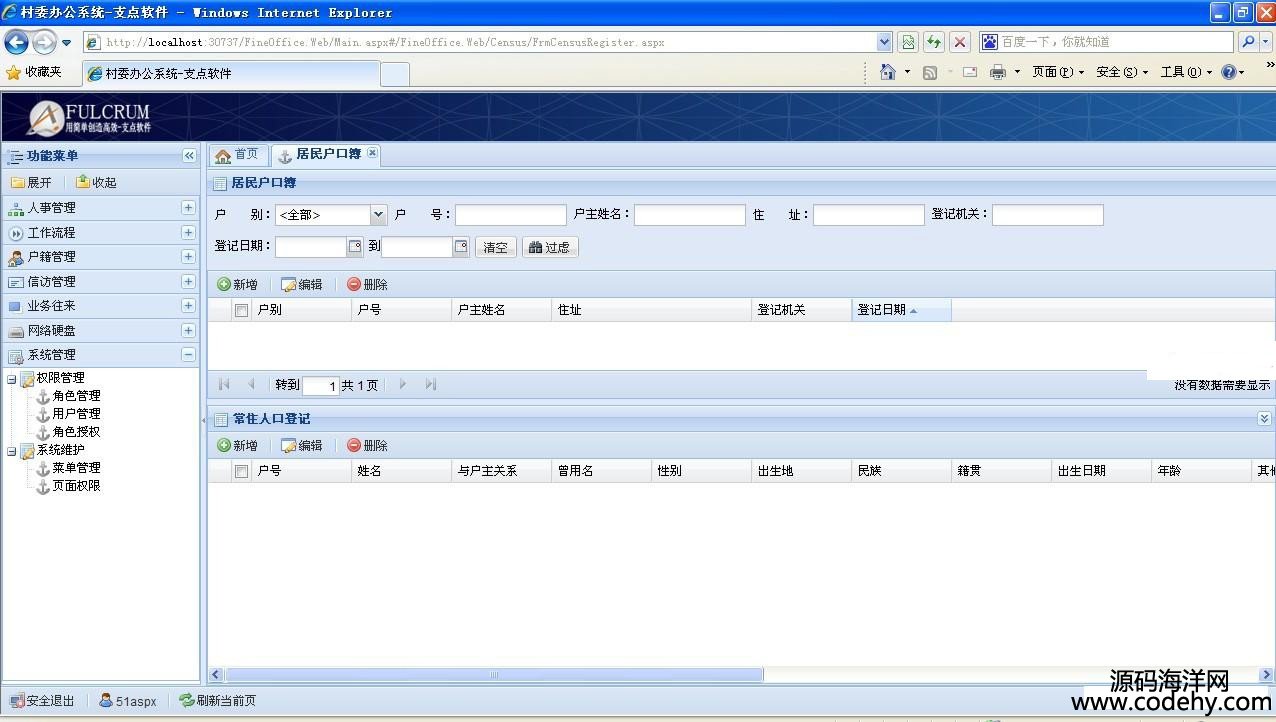Click the IE forward navigation button

(x=44, y=42)
